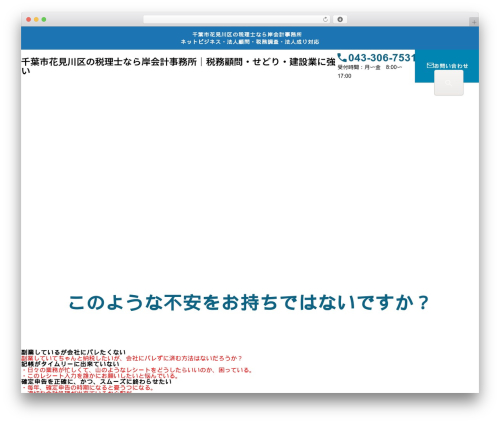Click the red close window button

[x=29, y=20]
